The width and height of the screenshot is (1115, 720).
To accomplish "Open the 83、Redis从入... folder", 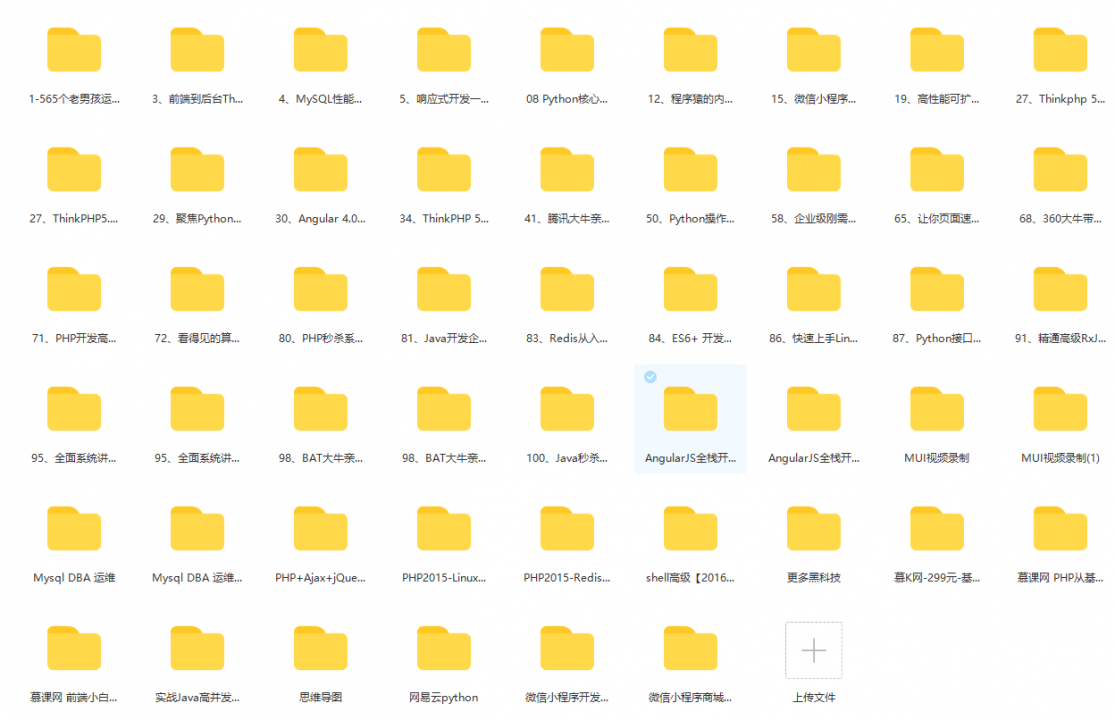I will pyautogui.click(x=567, y=289).
